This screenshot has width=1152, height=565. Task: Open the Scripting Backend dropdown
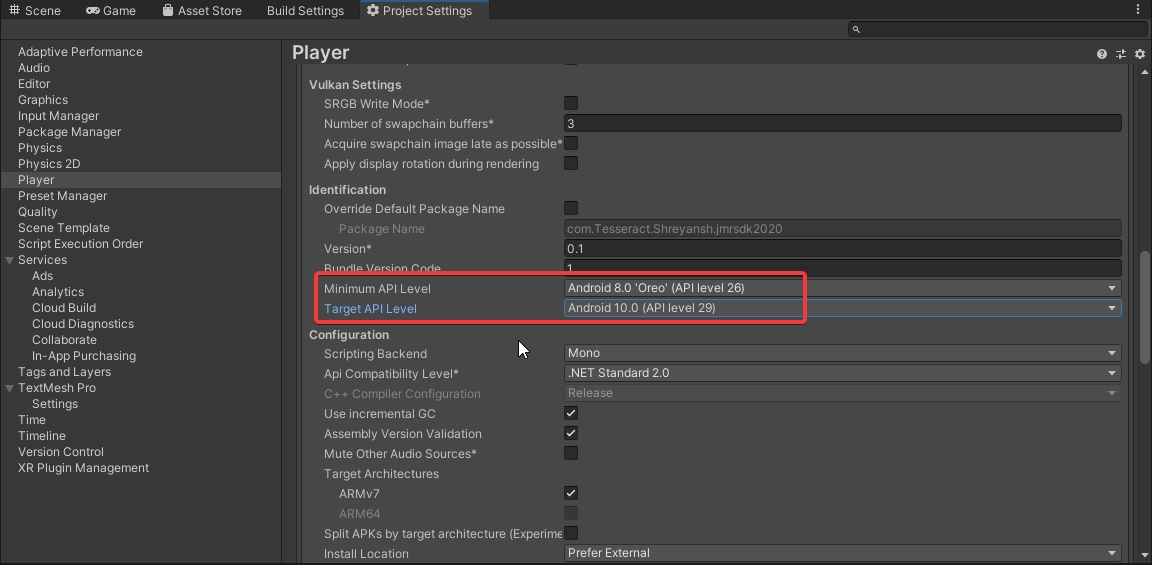point(842,353)
